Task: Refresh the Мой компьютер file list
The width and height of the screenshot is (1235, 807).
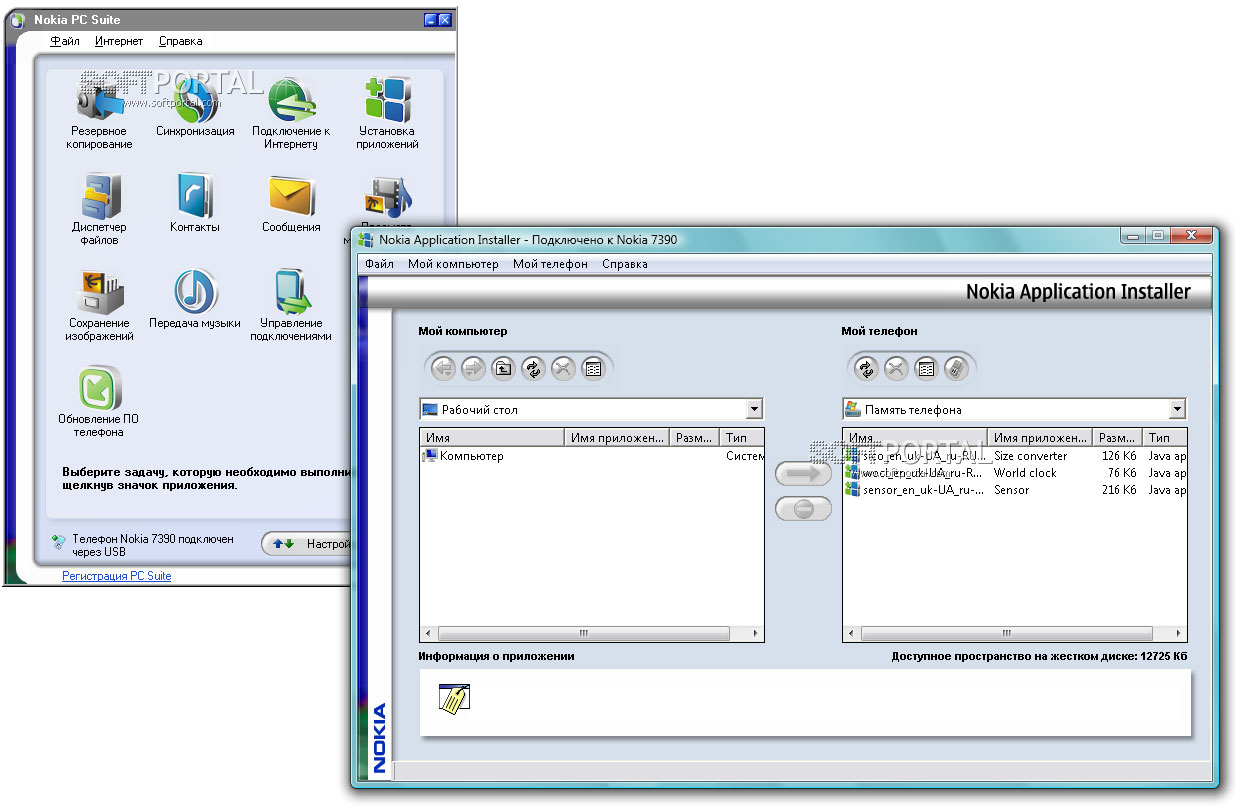Action: [x=533, y=368]
